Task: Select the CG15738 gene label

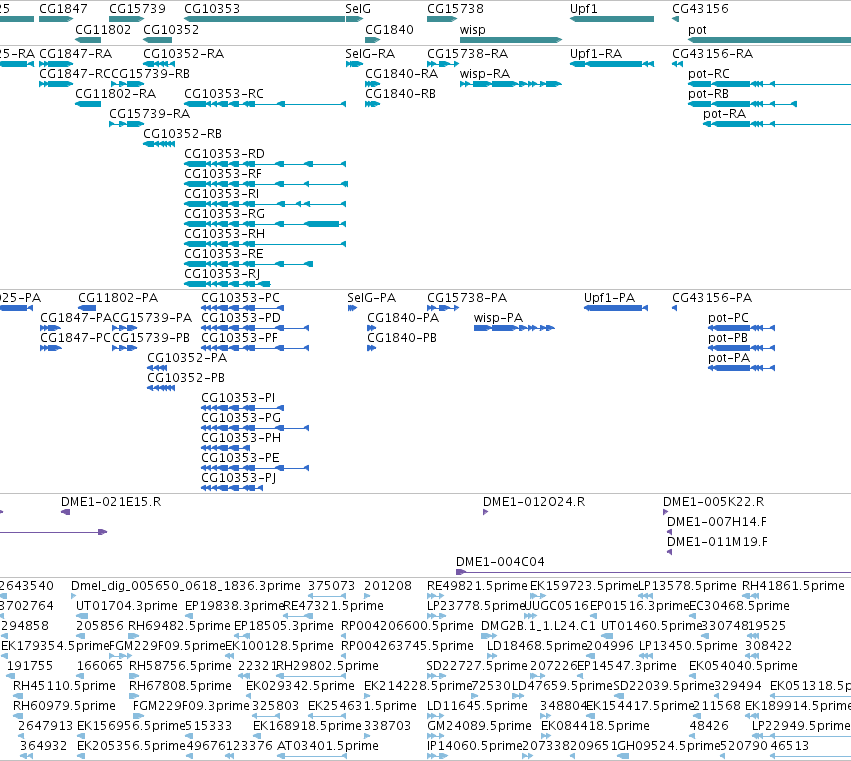Action: (455, 9)
